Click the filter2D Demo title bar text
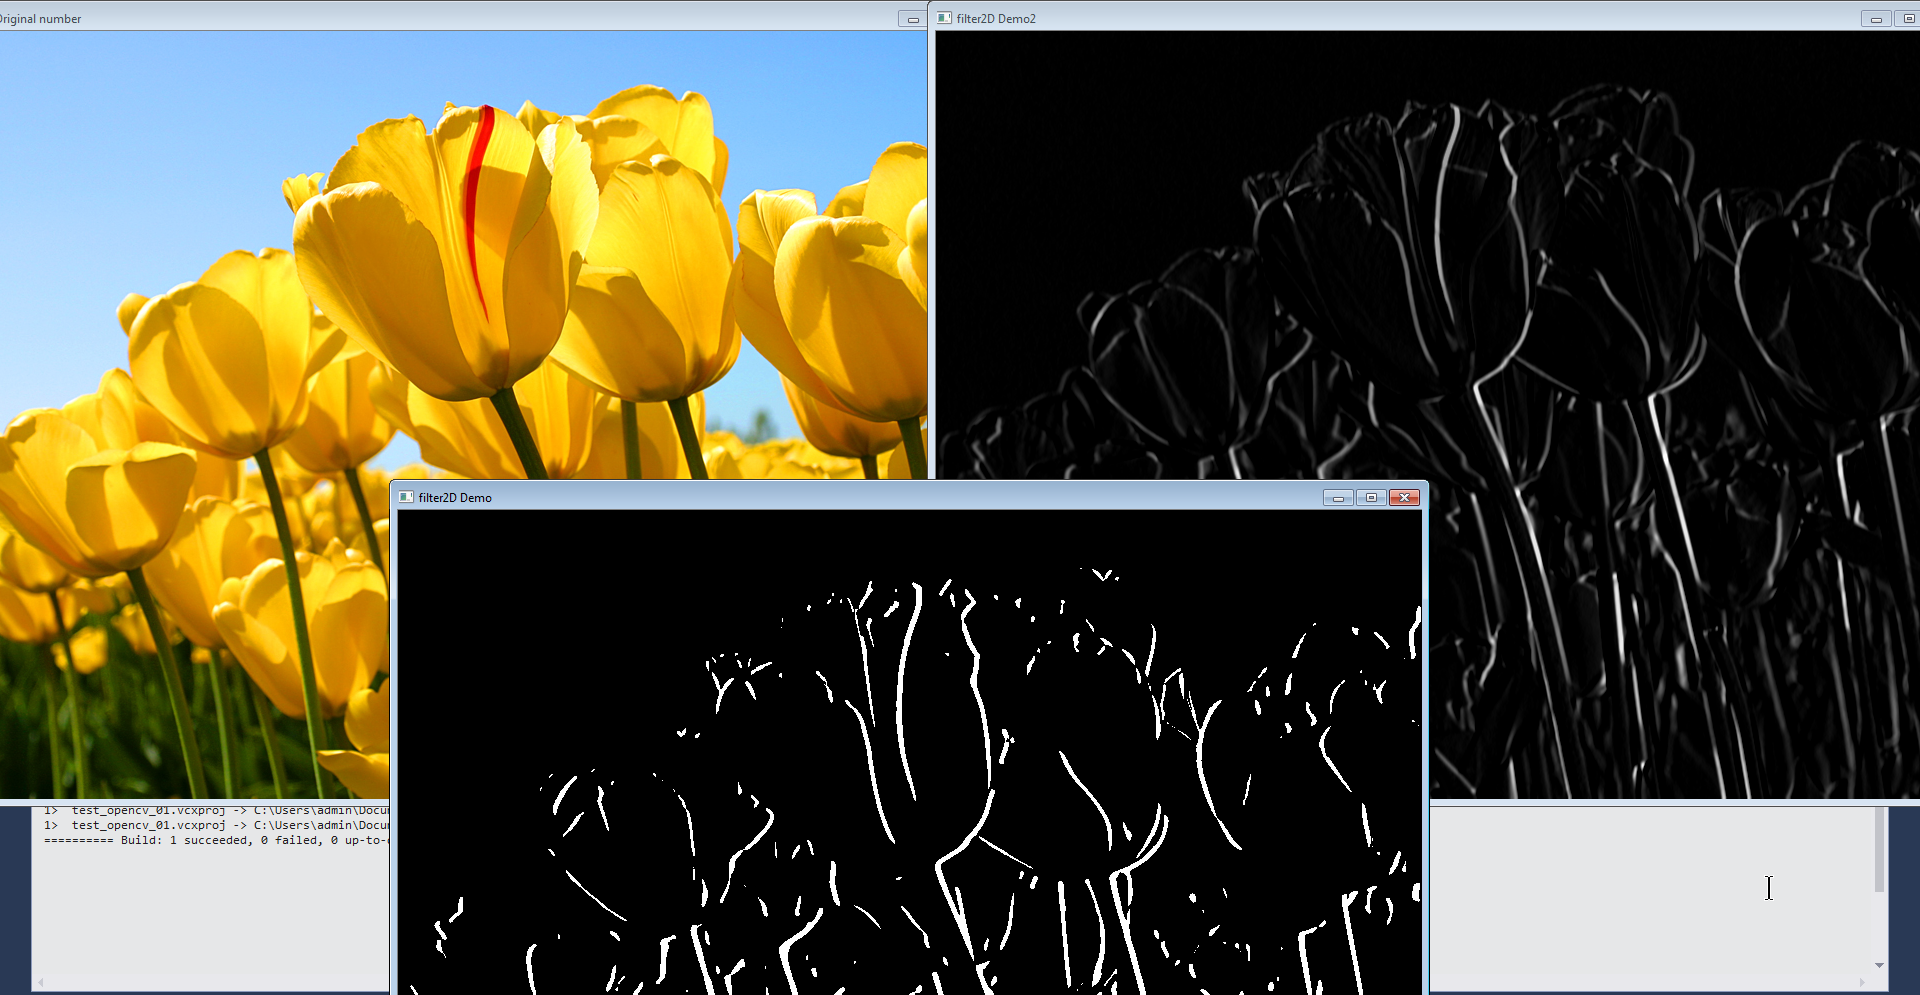This screenshot has width=1920, height=995. (455, 497)
